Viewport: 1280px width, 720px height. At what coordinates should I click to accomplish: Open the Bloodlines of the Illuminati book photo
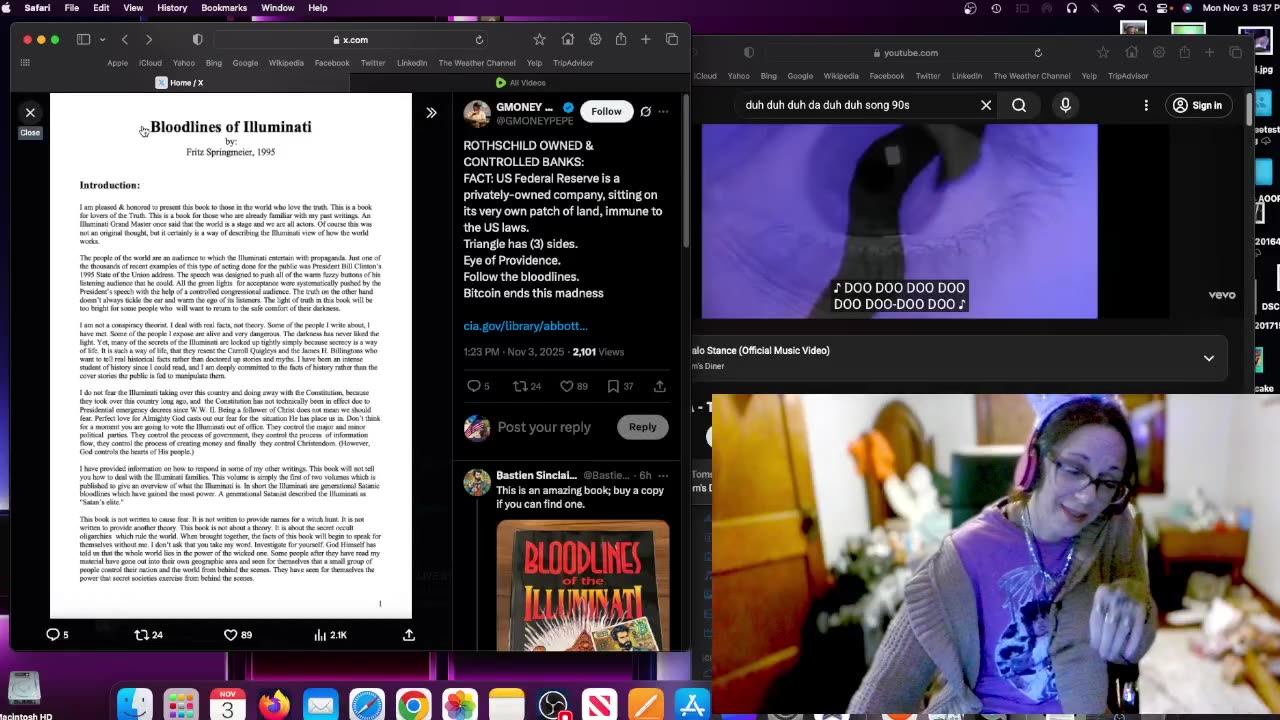(583, 586)
